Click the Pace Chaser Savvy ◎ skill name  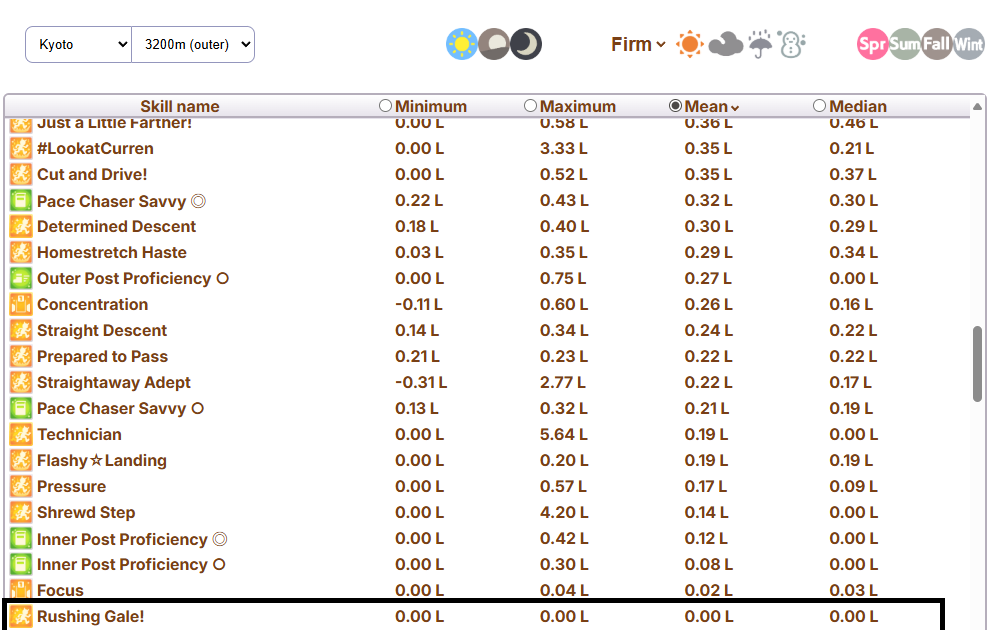tap(121, 201)
